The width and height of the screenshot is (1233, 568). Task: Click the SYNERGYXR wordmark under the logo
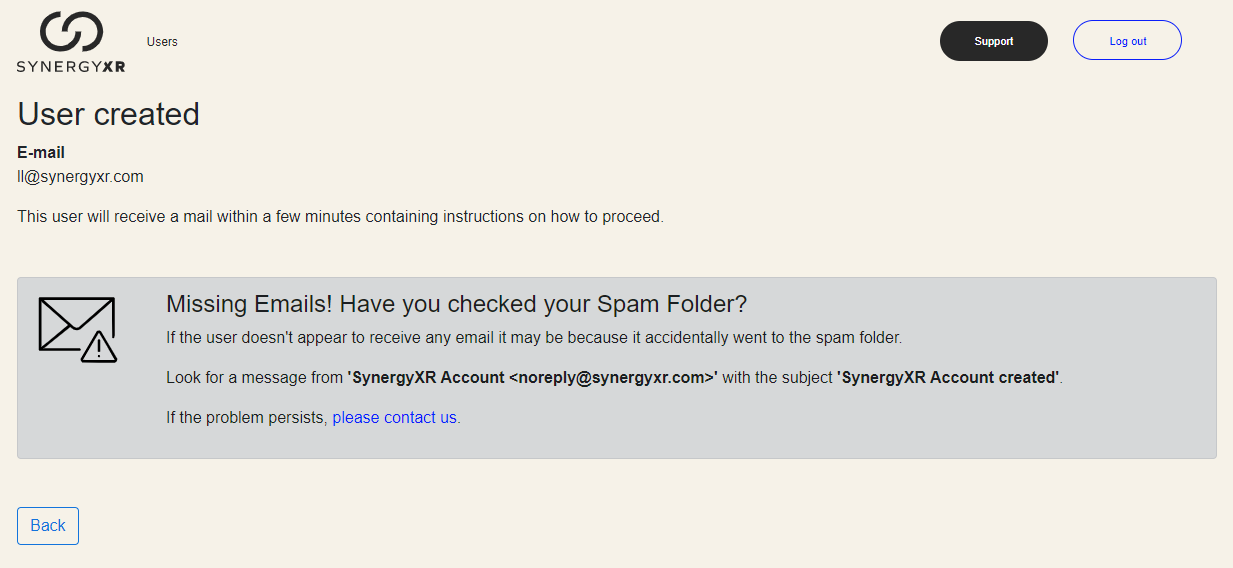(x=71, y=66)
